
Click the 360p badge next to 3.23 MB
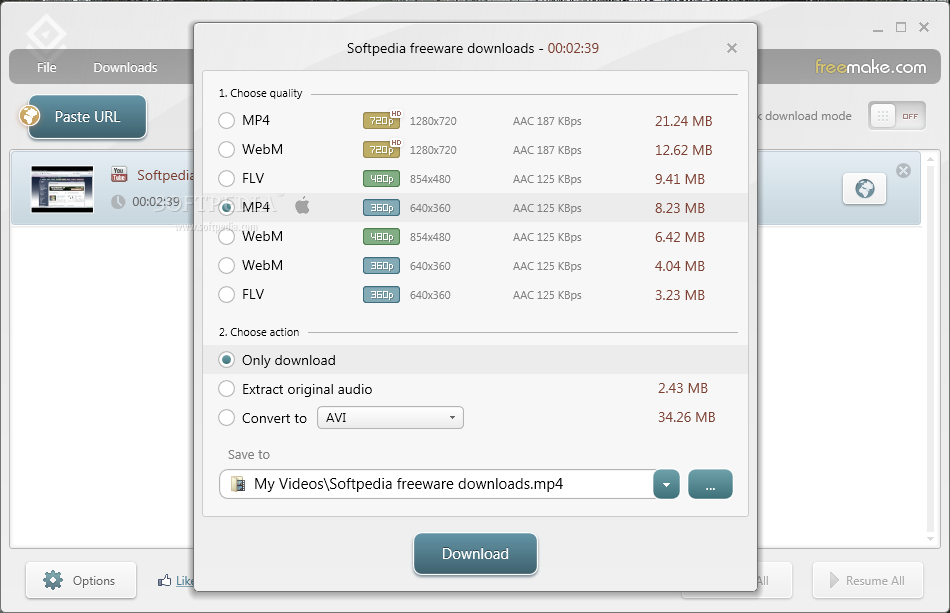(x=382, y=294)
